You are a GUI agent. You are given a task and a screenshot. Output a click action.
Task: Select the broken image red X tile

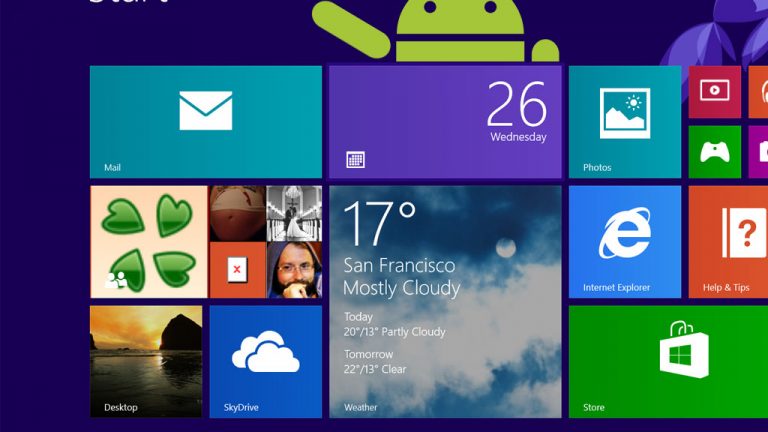[x=237, y=270]
